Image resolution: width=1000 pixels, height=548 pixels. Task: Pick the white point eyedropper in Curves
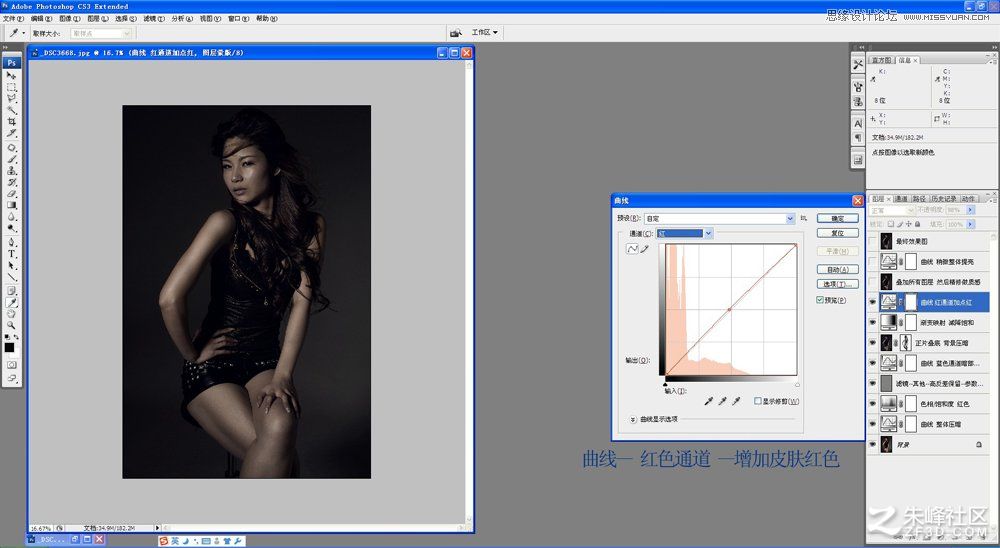tap(736, 401)
